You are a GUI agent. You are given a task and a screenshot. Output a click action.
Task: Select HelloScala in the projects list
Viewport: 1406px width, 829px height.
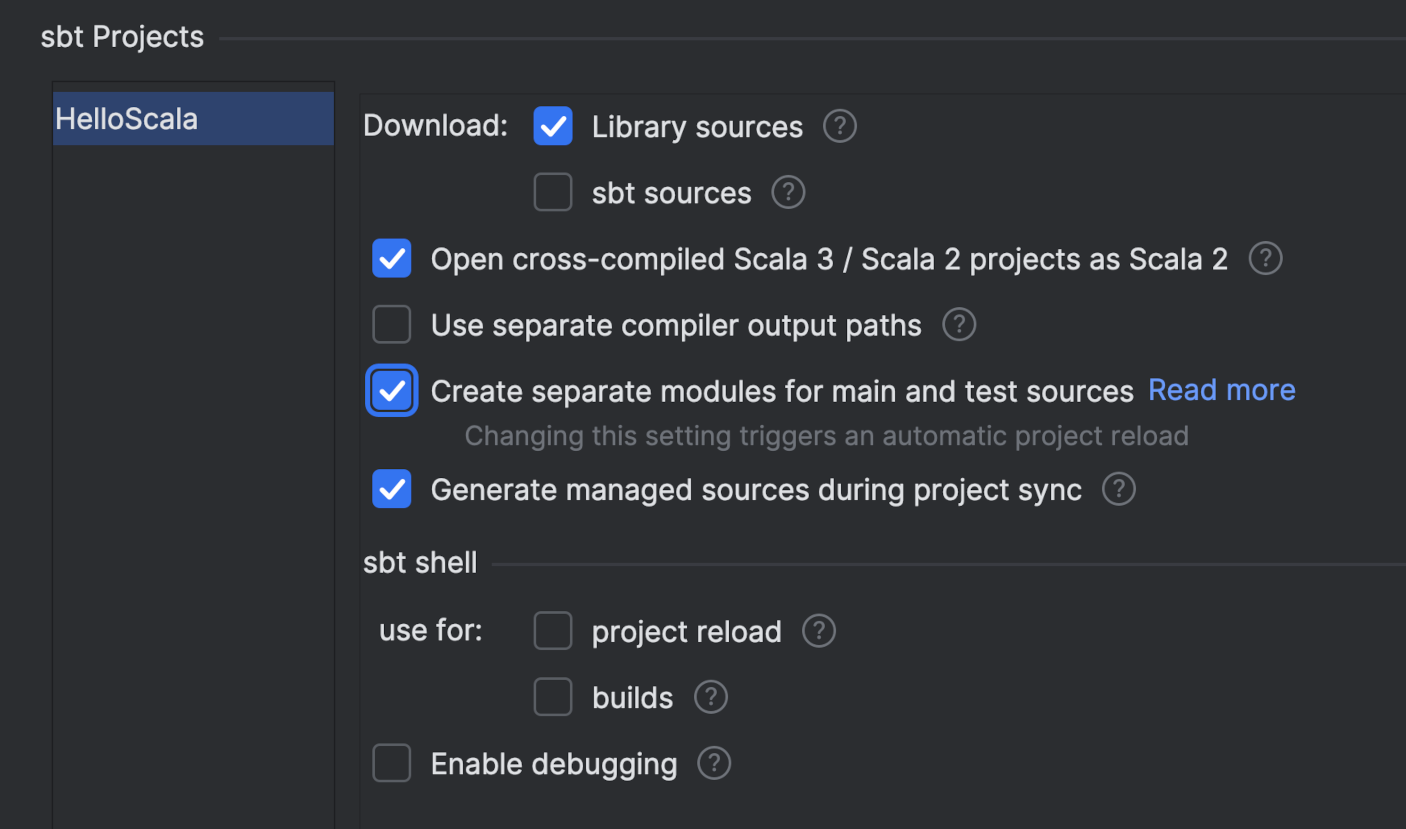click(192, 118)
